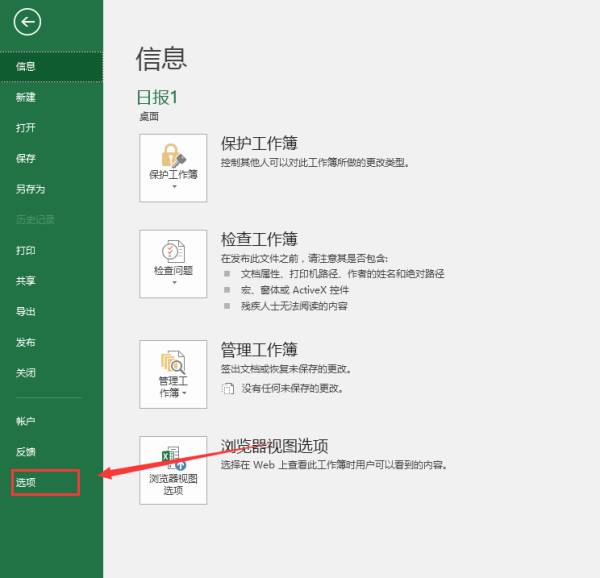The height and width of the screenshot is (578, 600).
Task: Click the 信息 page heading
Action: [161, 59]
